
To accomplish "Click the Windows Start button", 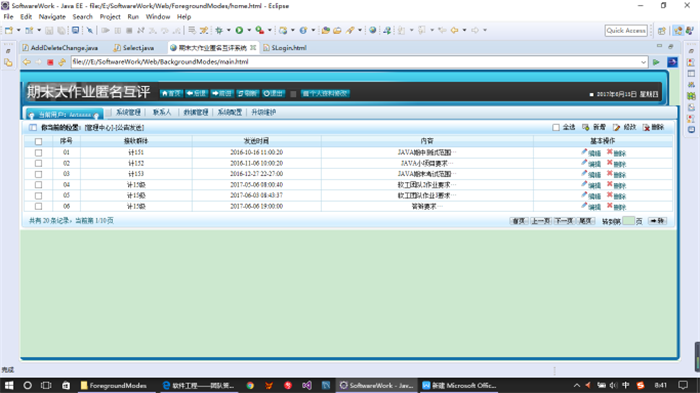I will pyautogui.click(x=9, y=385).
